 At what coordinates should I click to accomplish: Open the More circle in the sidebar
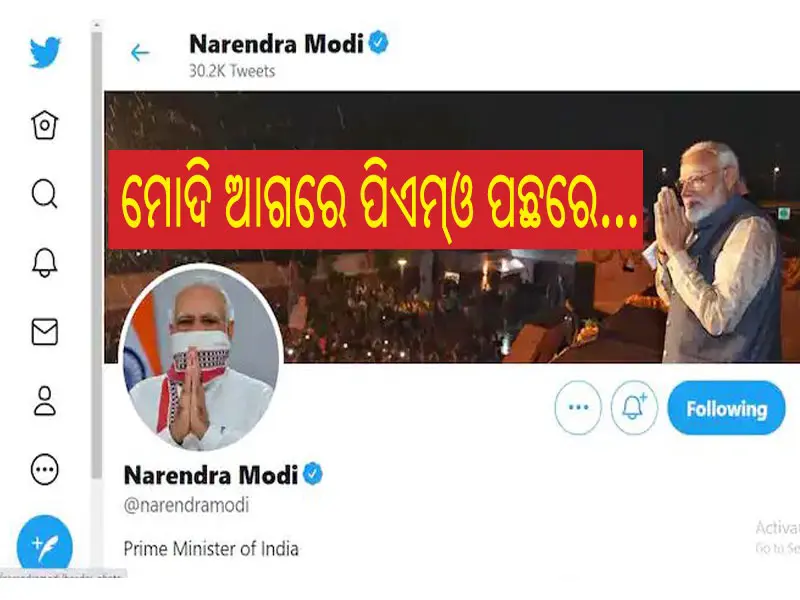click(x=45, y=469)
